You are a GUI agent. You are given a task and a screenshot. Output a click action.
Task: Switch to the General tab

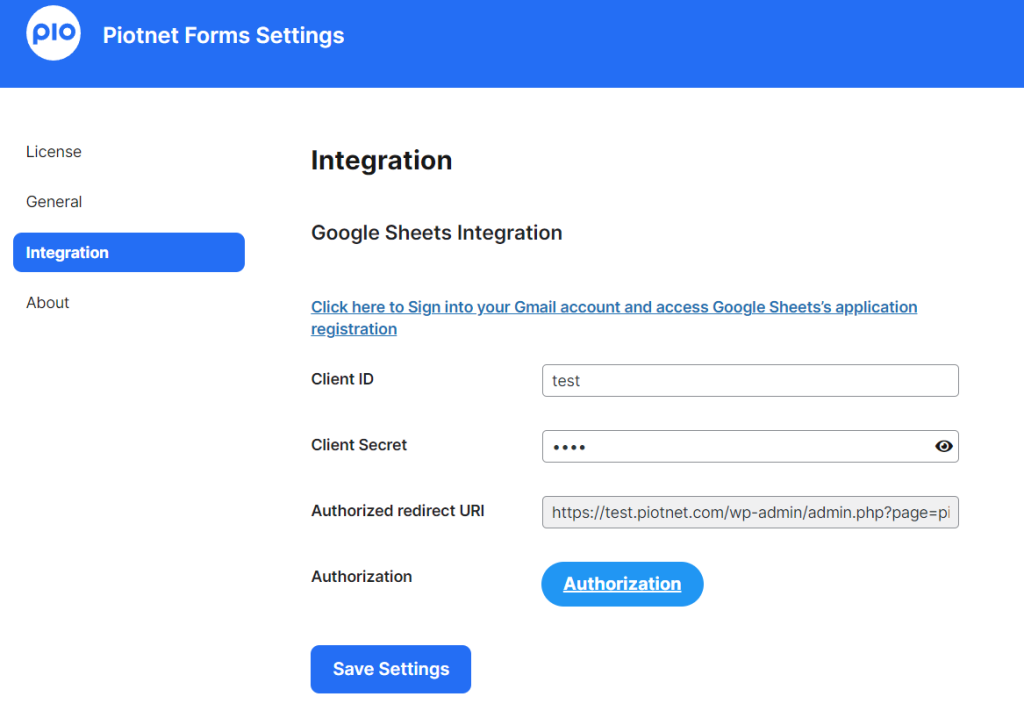point(54,202)
